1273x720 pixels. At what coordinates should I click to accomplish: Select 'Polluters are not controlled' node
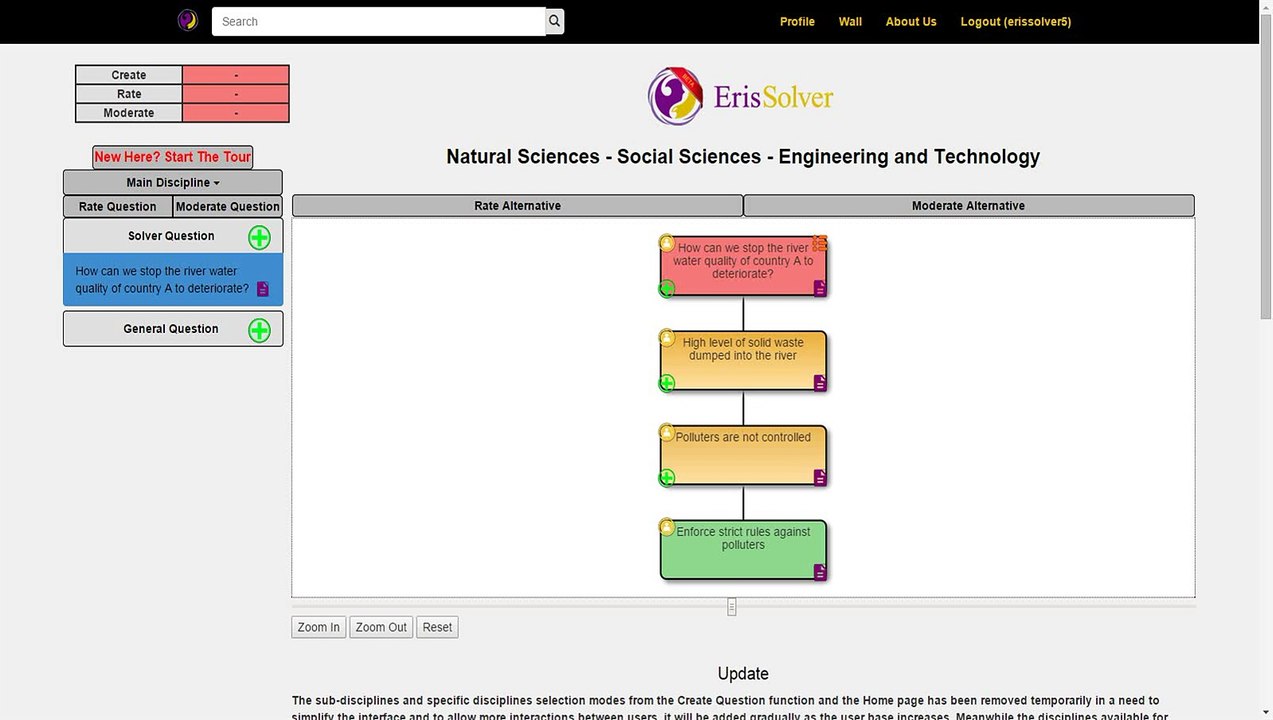point(743,455)
